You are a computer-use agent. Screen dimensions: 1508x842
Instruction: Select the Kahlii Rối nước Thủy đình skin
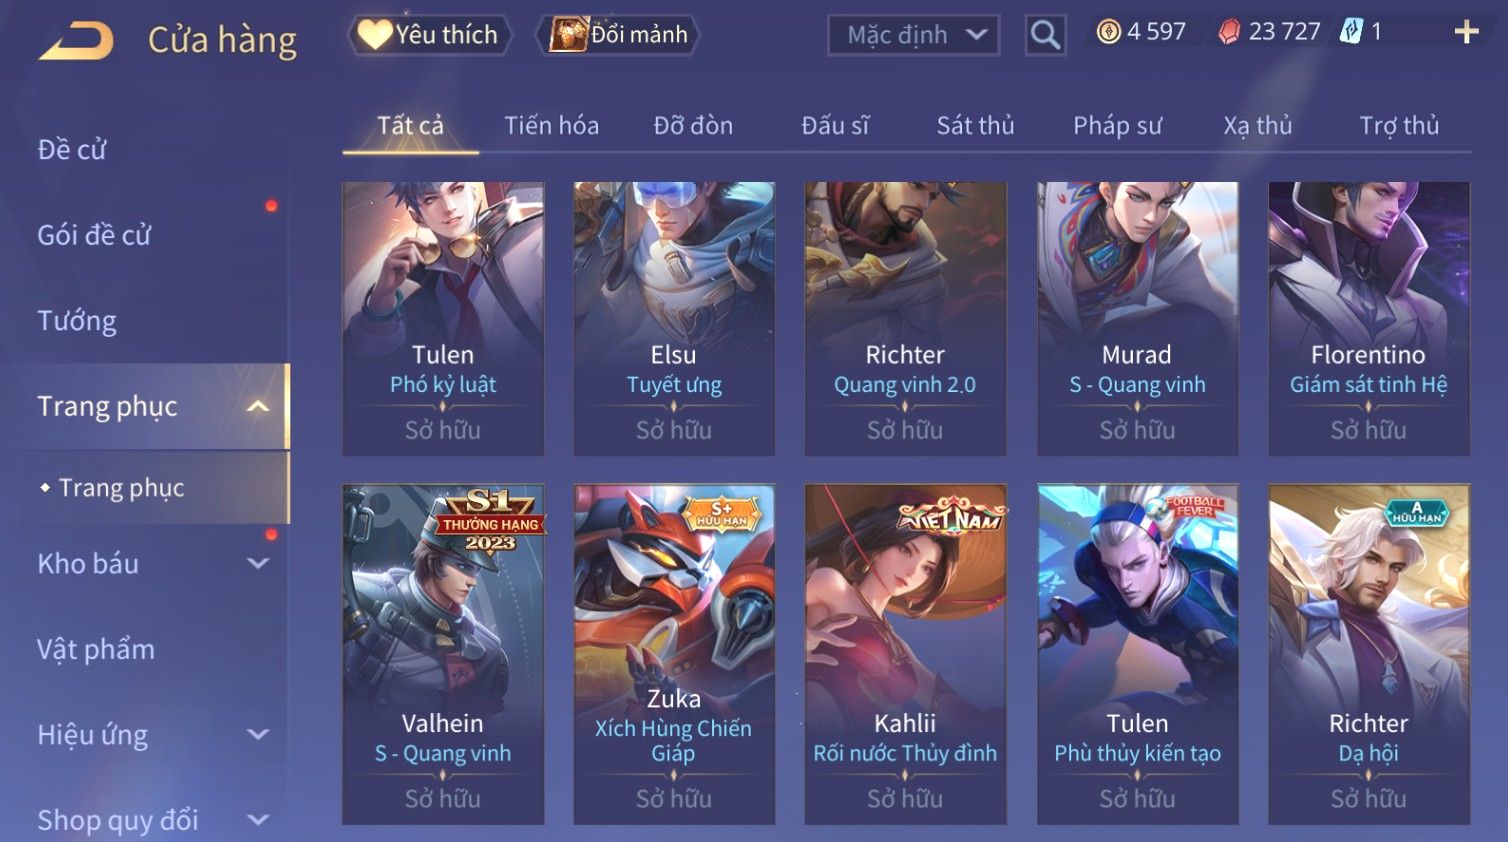click(x=905, y=654)
